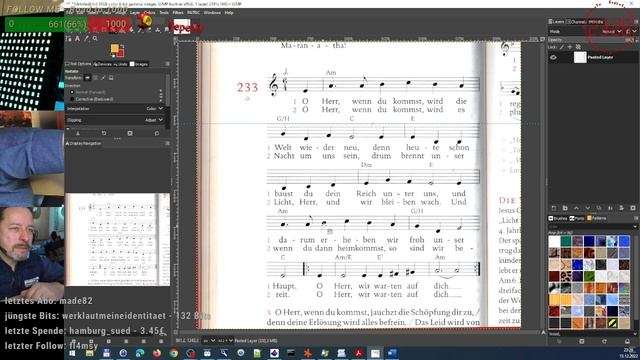Viewport: 640px width, 360px height.
Task: Create a new layer in the Layers panel
Action: [553, 208]
